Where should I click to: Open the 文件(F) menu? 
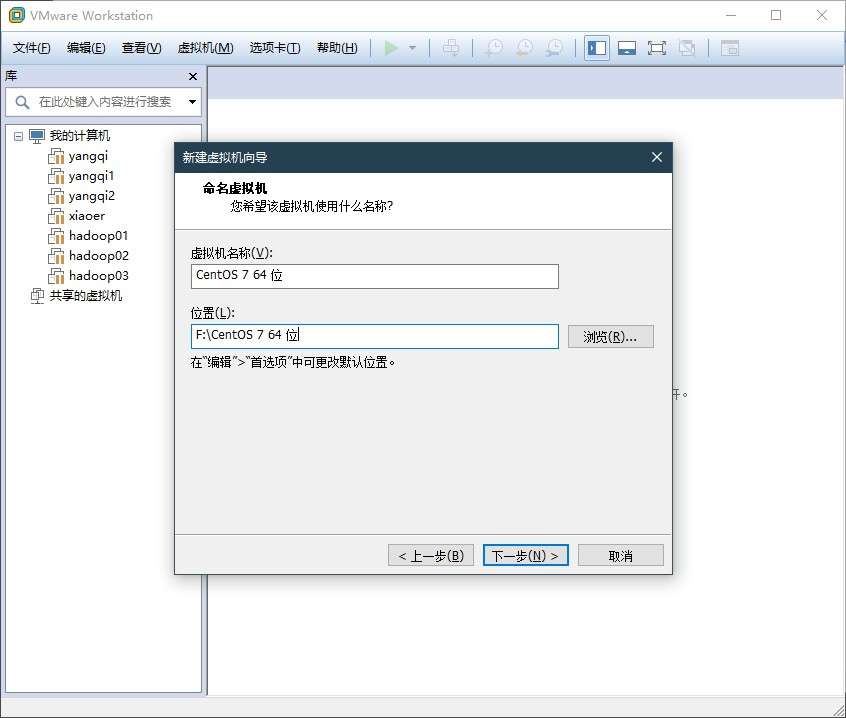pyautogui.click(x=31, y=48)
